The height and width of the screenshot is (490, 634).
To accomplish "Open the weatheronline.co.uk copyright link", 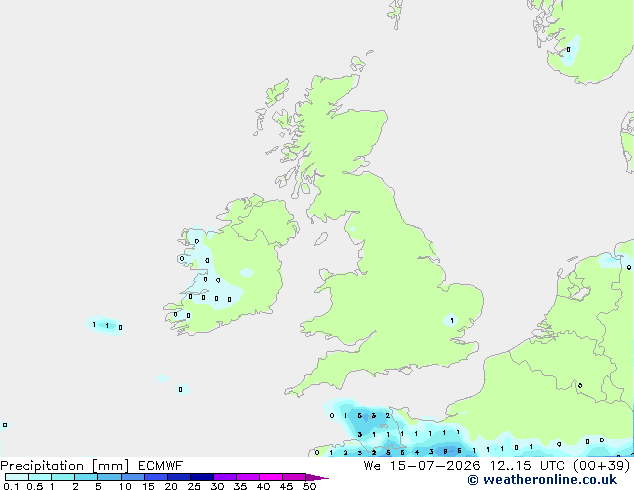I will [x=542, y=480].
